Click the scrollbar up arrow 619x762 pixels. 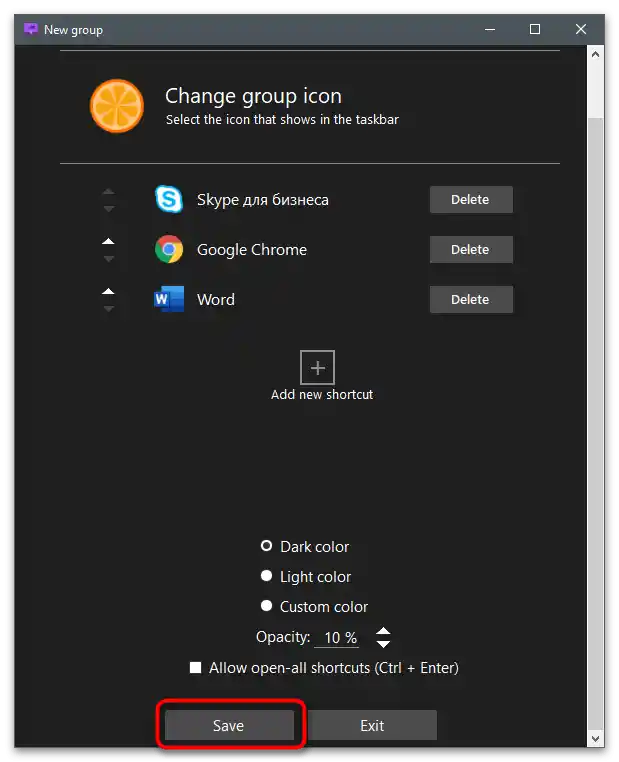(595, 54)
